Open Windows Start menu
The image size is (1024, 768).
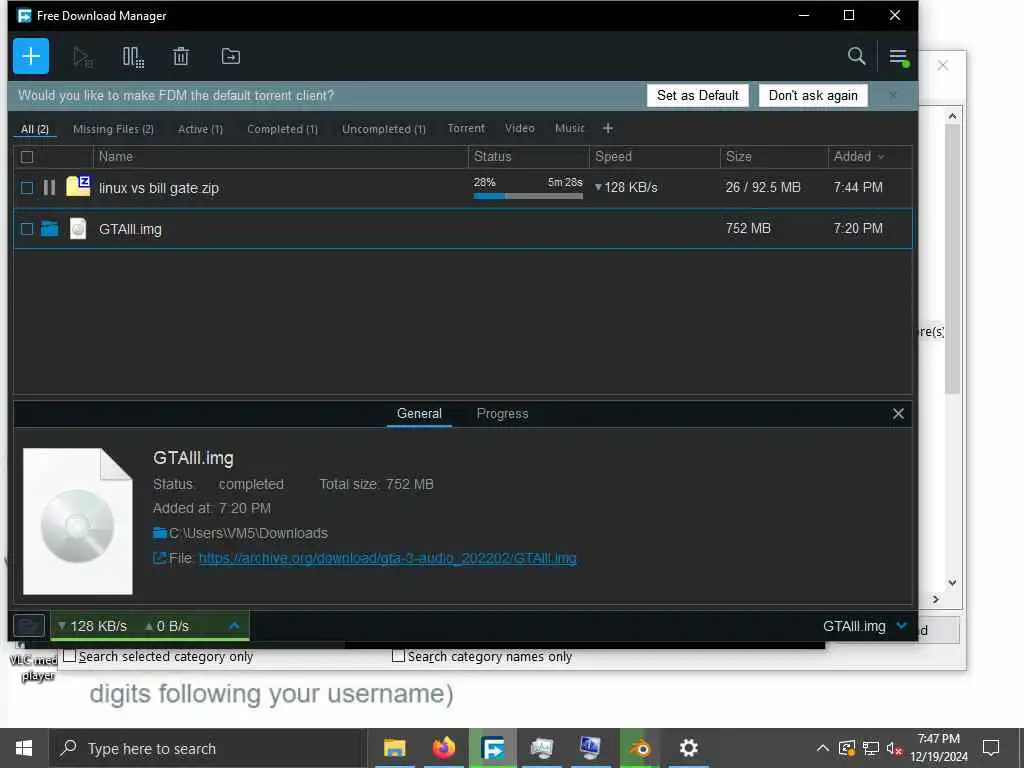pyautogui.click(x=24, y=748)
